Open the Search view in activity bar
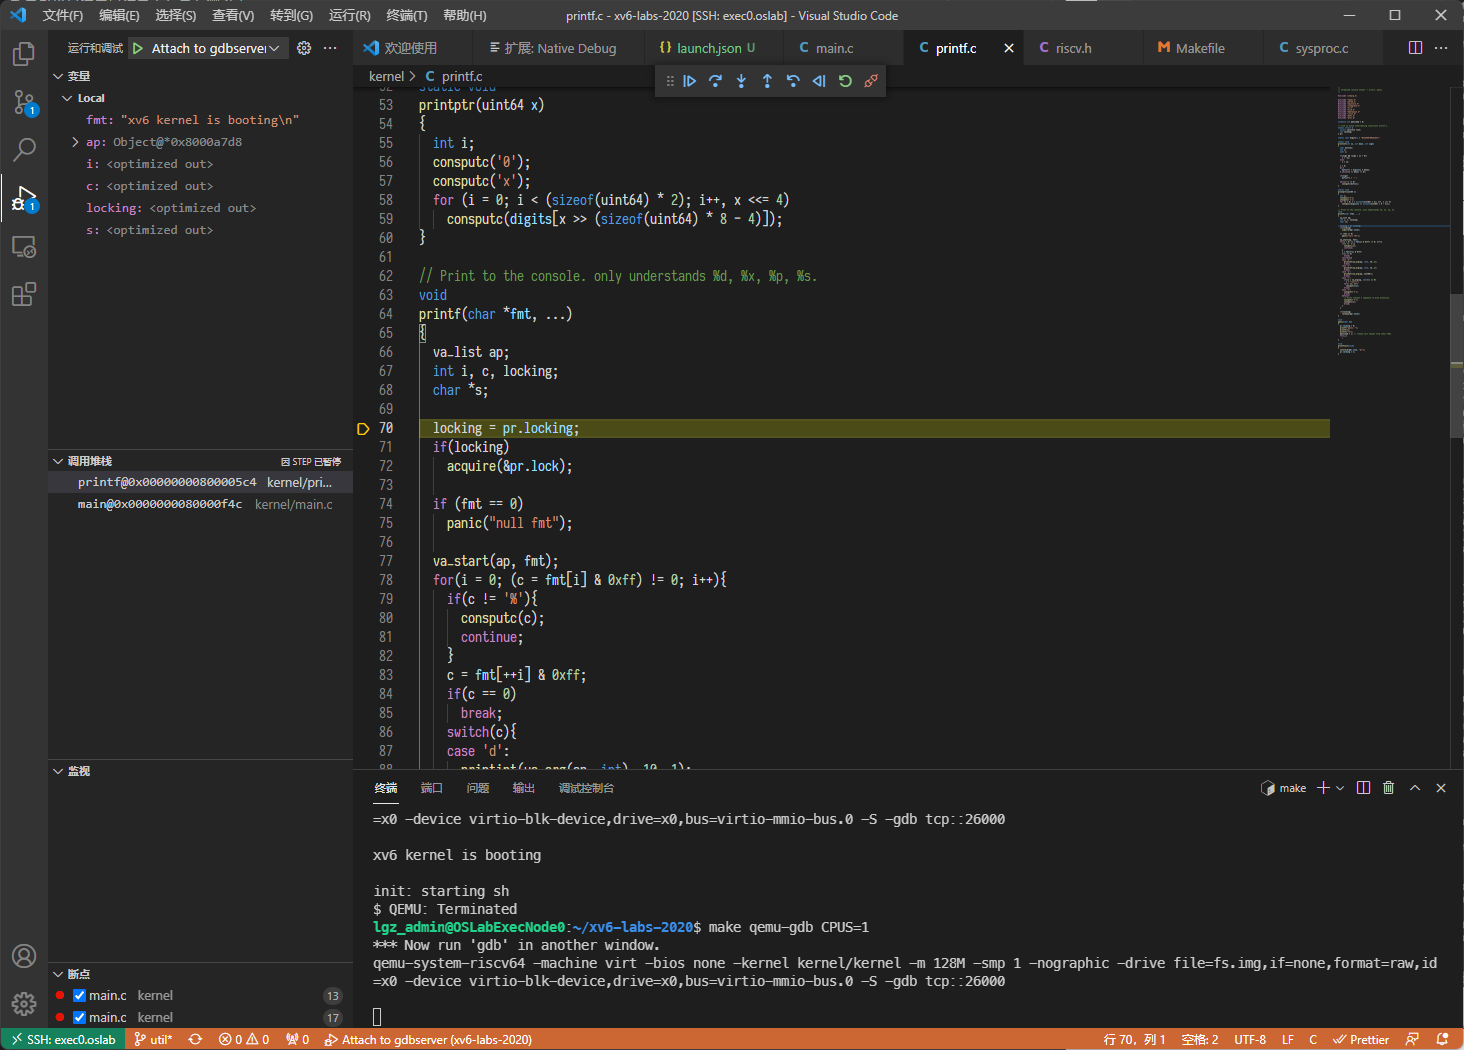 (23, 150)
